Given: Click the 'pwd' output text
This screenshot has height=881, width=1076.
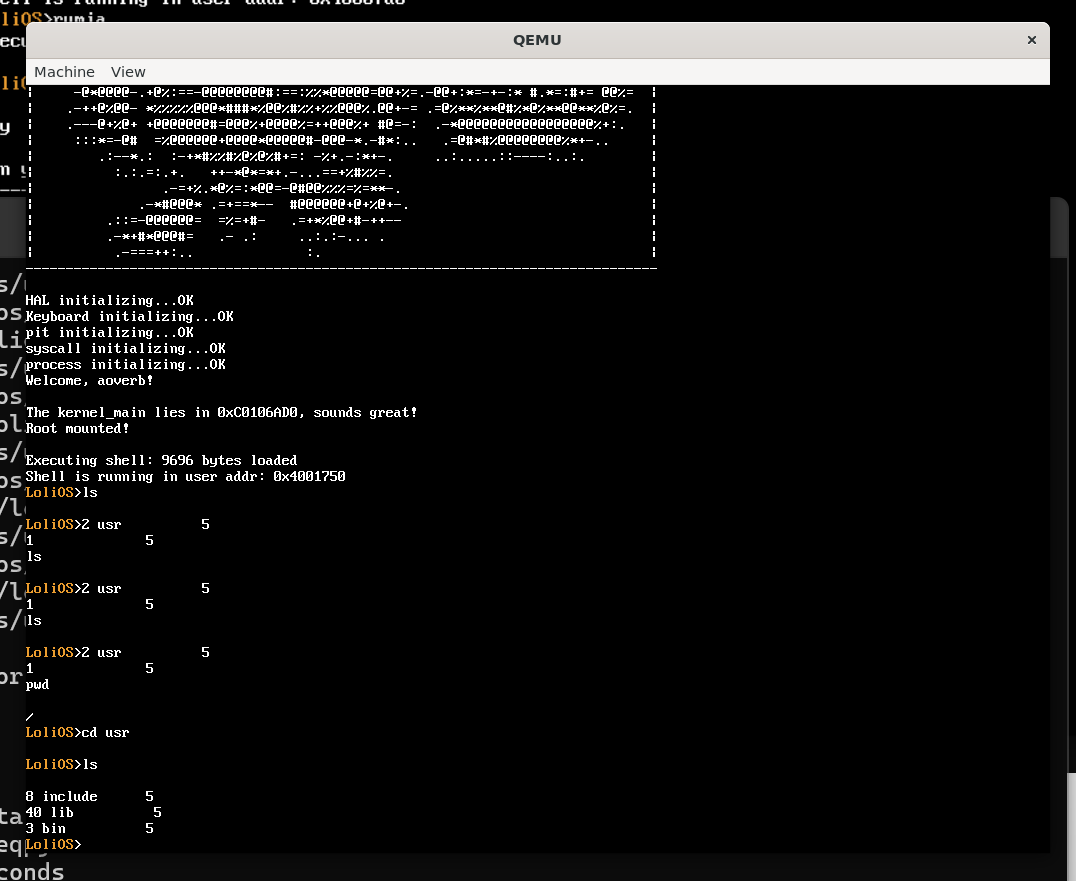Looking at the screenshot, I should coord(37,684).
